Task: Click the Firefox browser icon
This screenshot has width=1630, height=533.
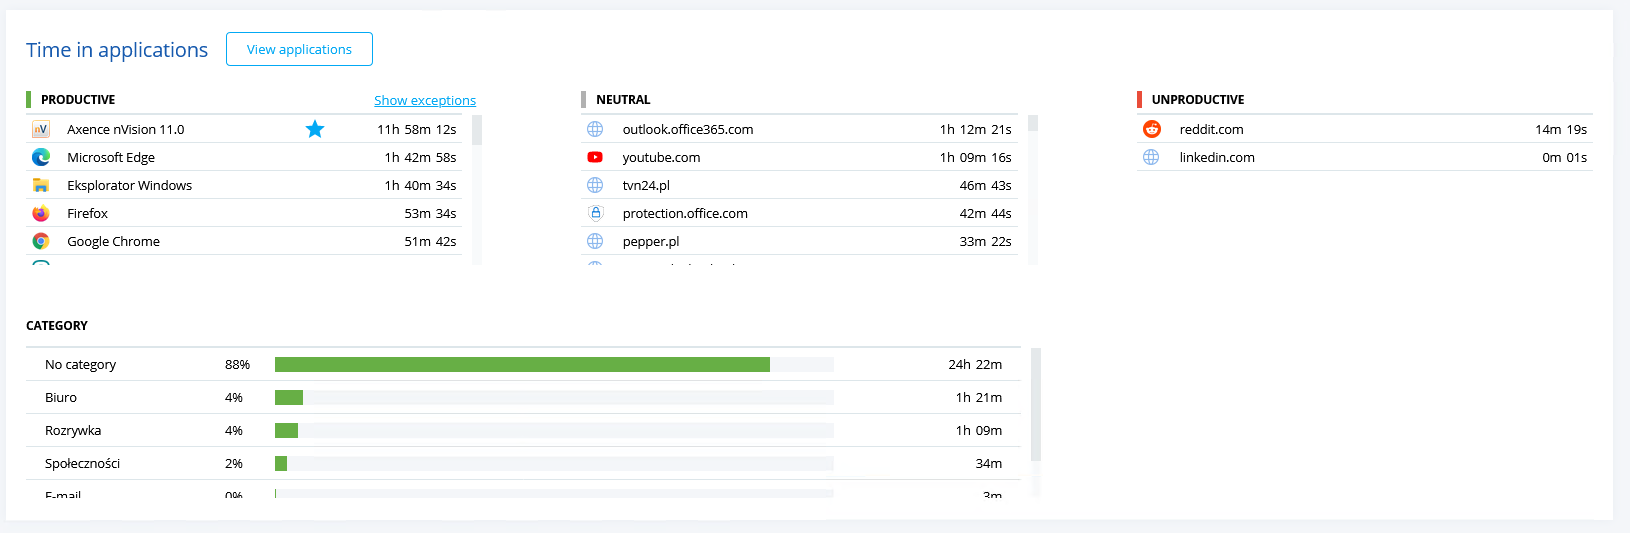Action: pos(41,213)
